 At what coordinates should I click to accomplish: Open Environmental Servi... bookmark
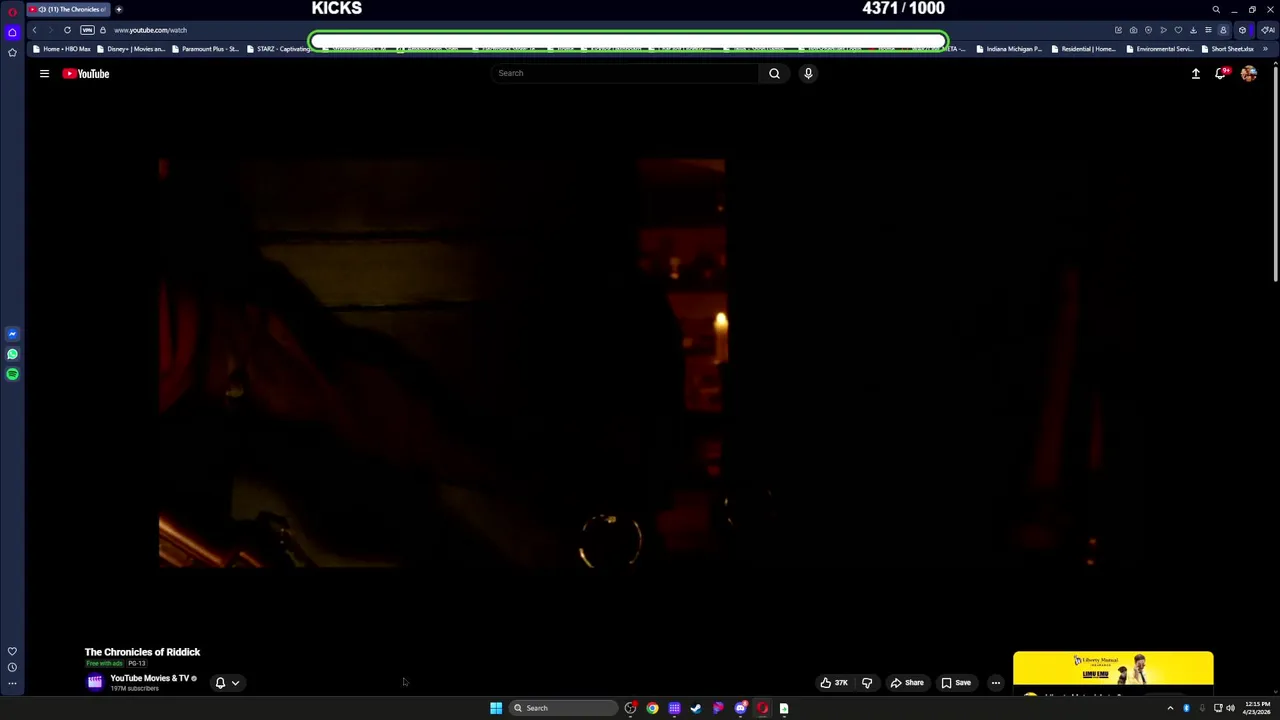point(1160,49)
